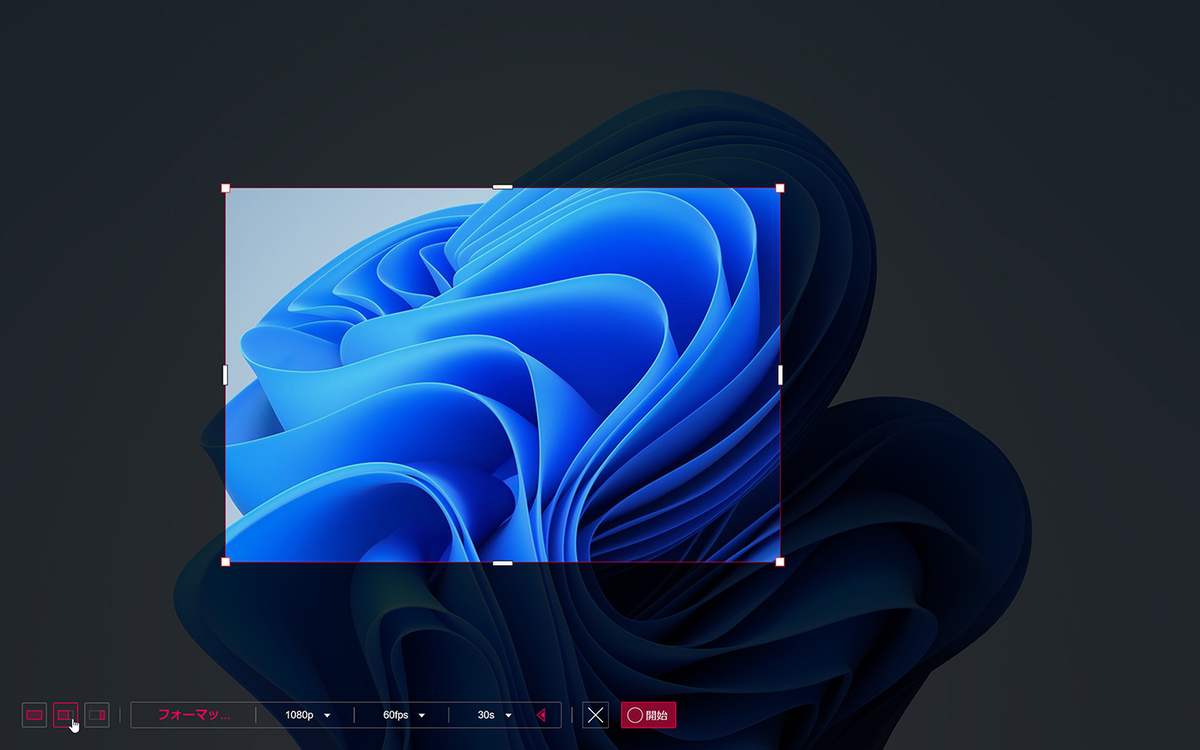Click the bottom edge middle handle
1200x750 pixels.
503,563
